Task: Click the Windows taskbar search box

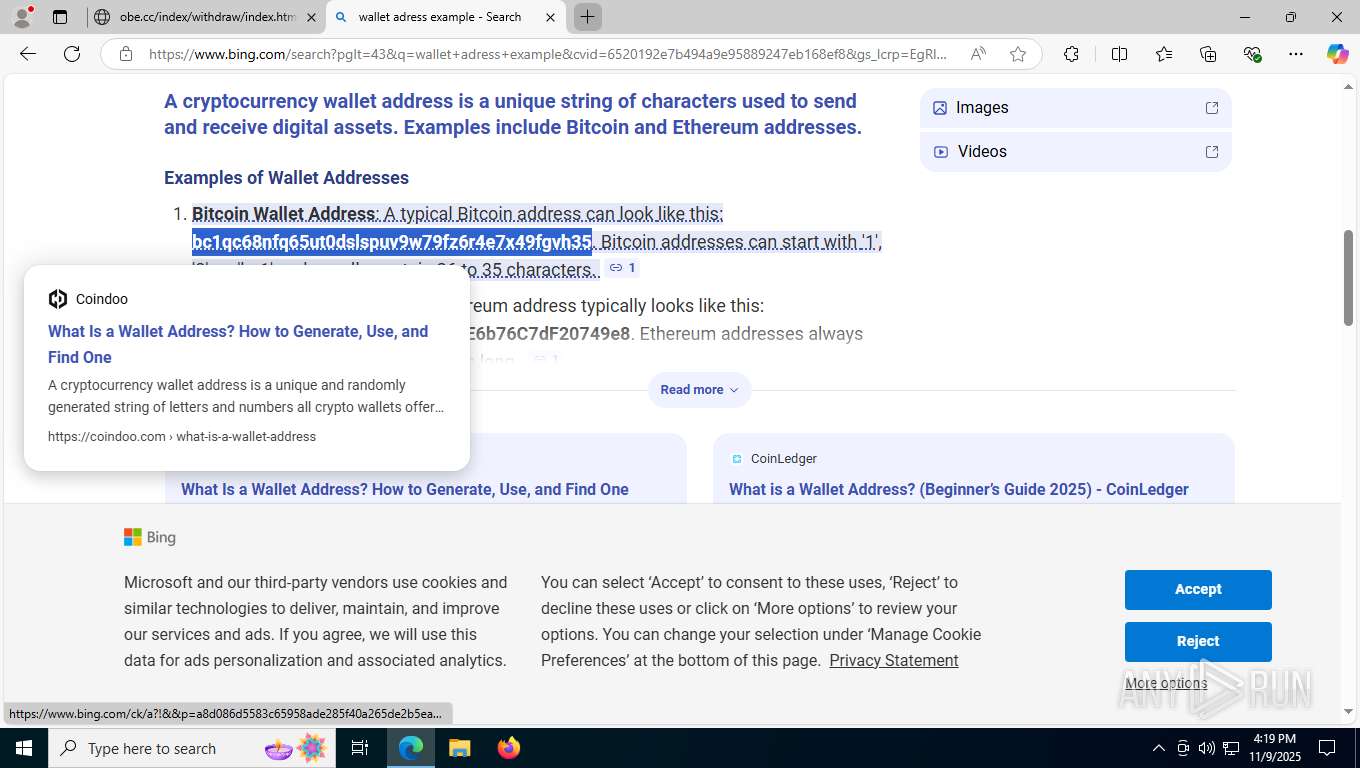Action: click(192, 748)
